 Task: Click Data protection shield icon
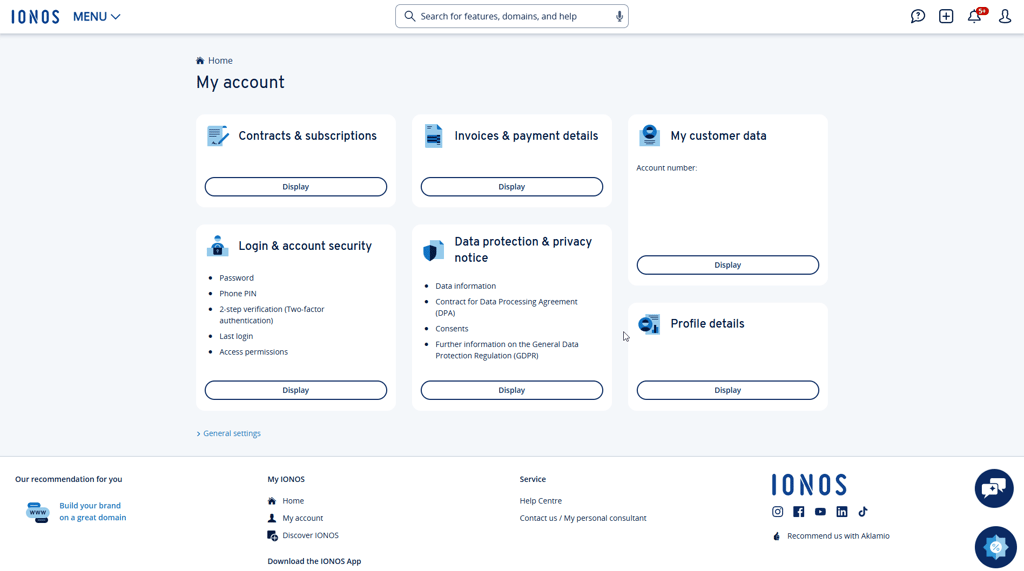(x=434, y=250)
